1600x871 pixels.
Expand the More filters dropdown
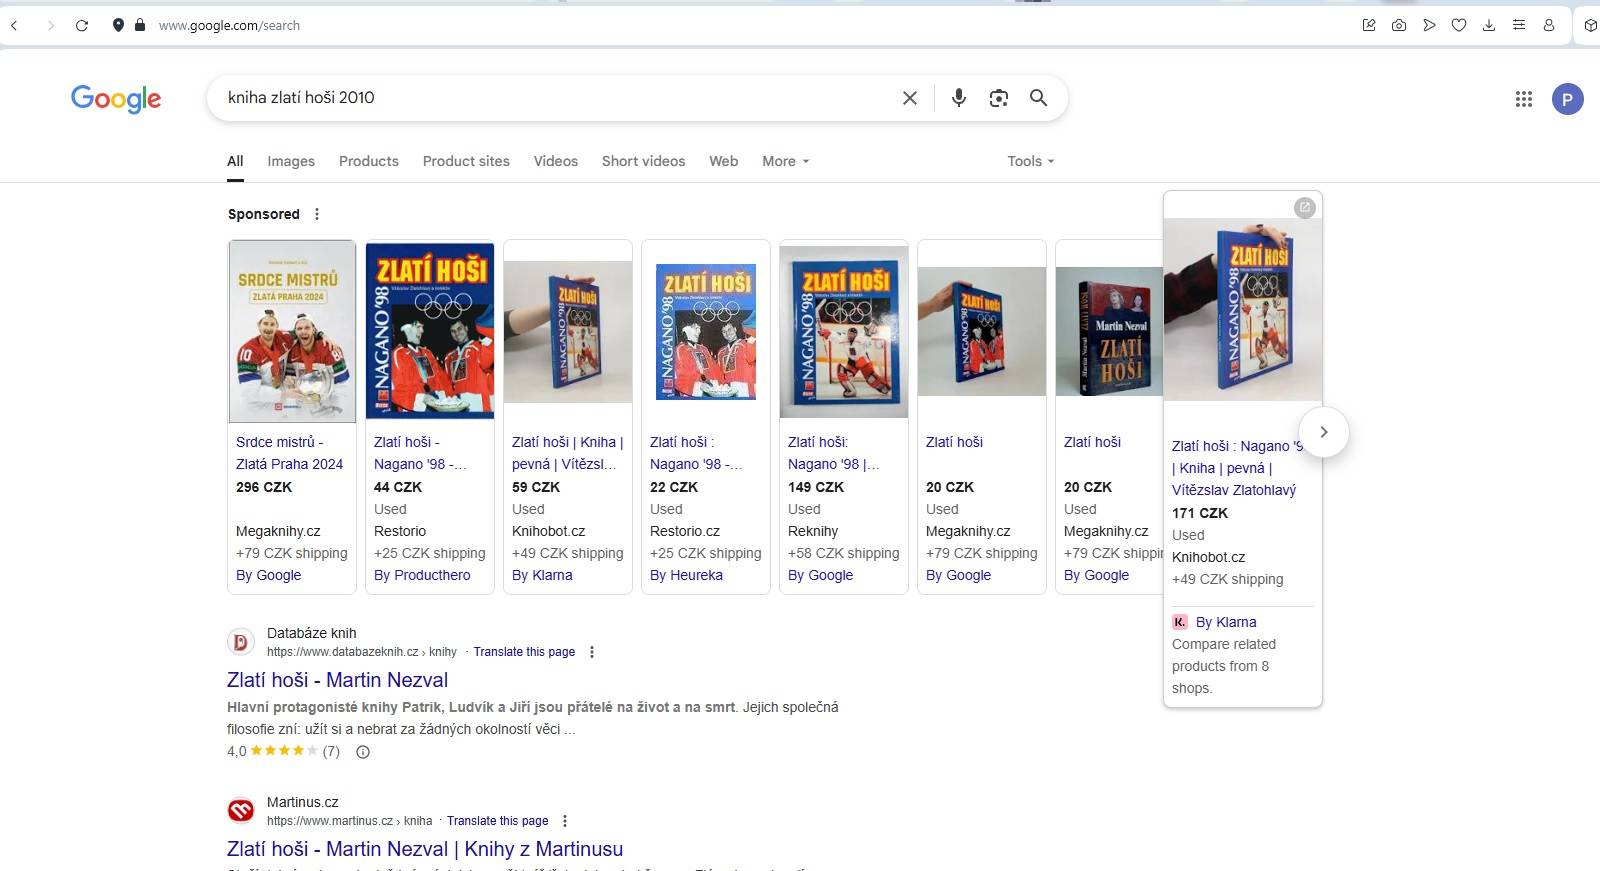pos(786,161)
